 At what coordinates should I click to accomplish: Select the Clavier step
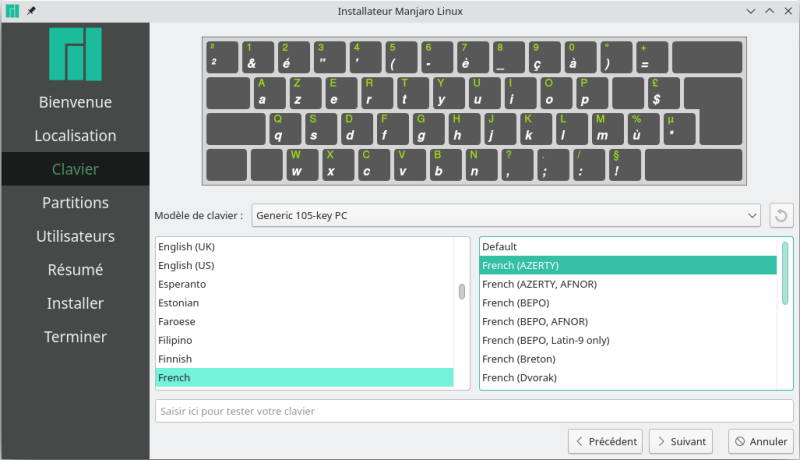pos(76,169)
